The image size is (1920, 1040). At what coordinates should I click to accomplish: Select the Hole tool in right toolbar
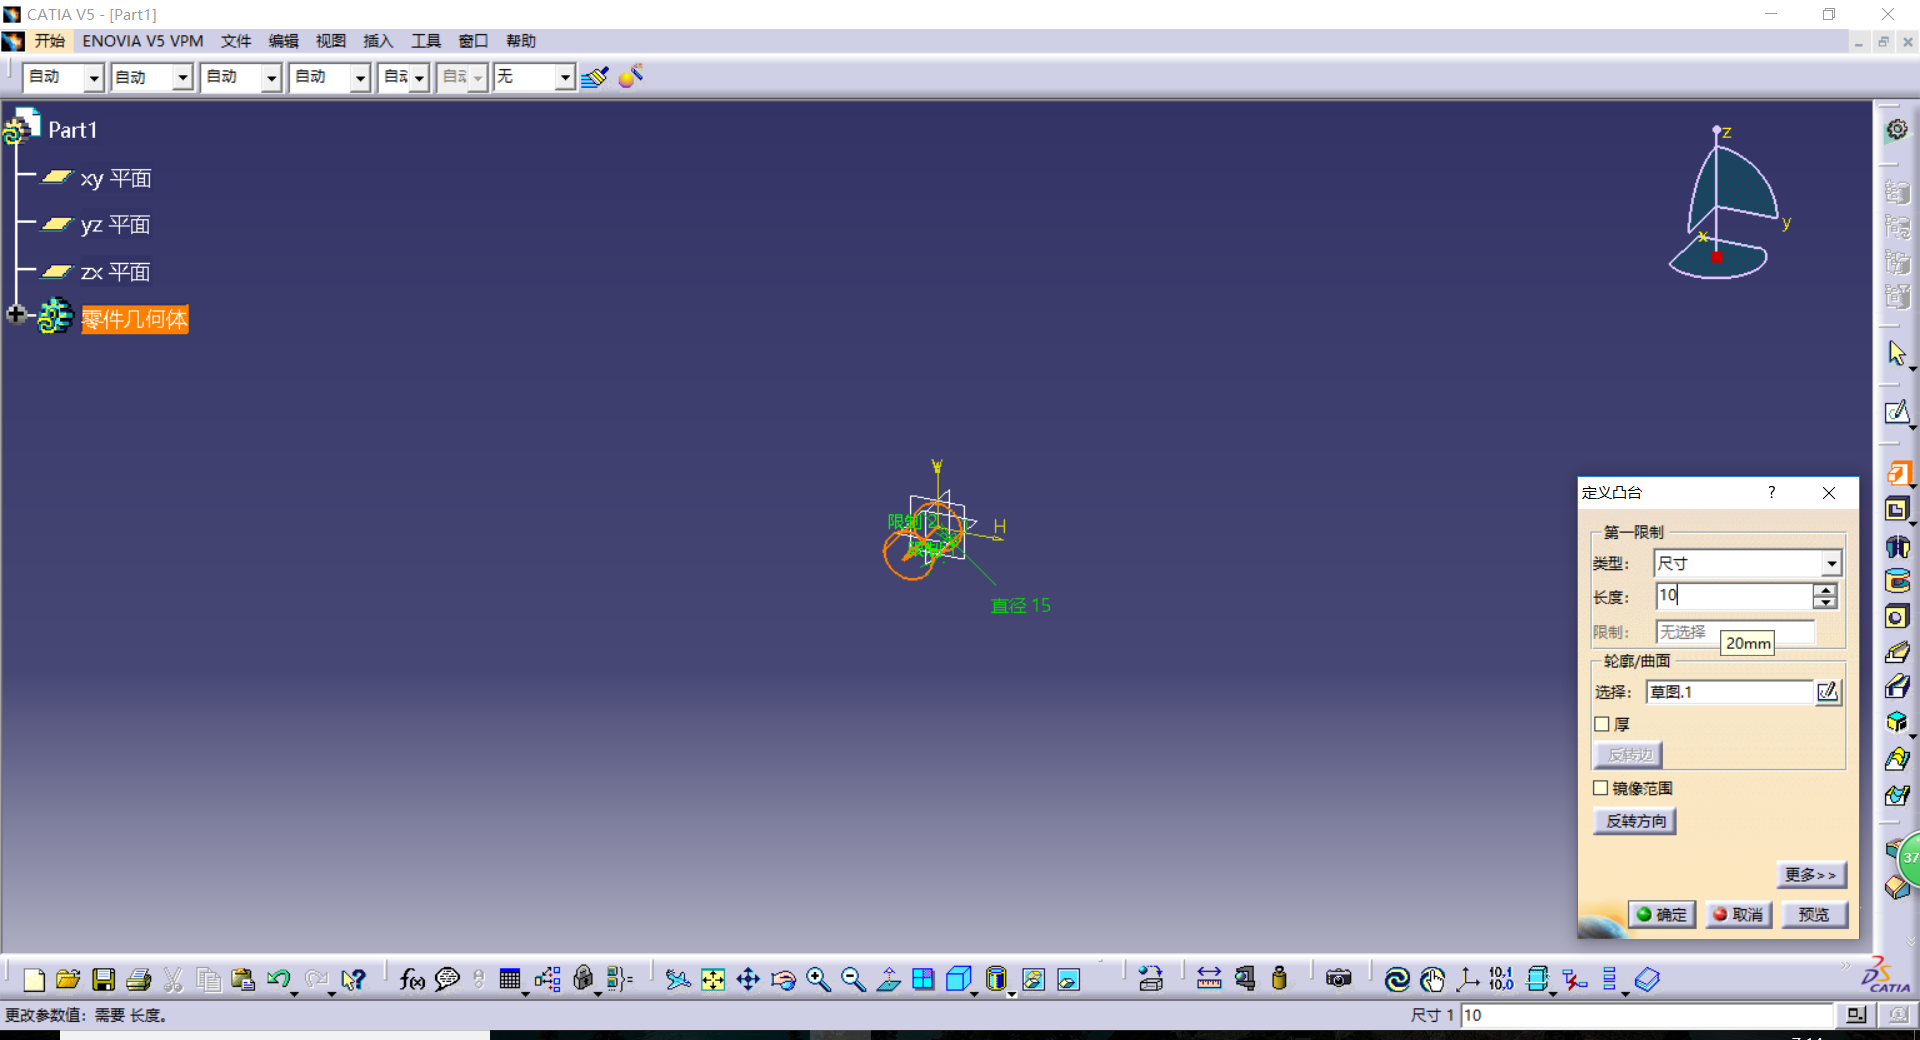1897,617
